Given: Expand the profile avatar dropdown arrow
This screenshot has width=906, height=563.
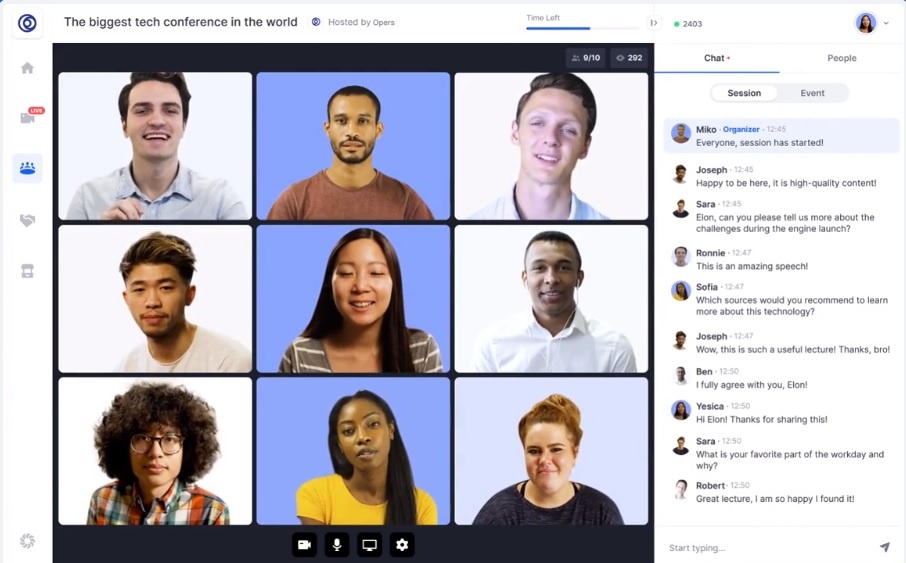Looking at the screenshot, I should [886, 23].
